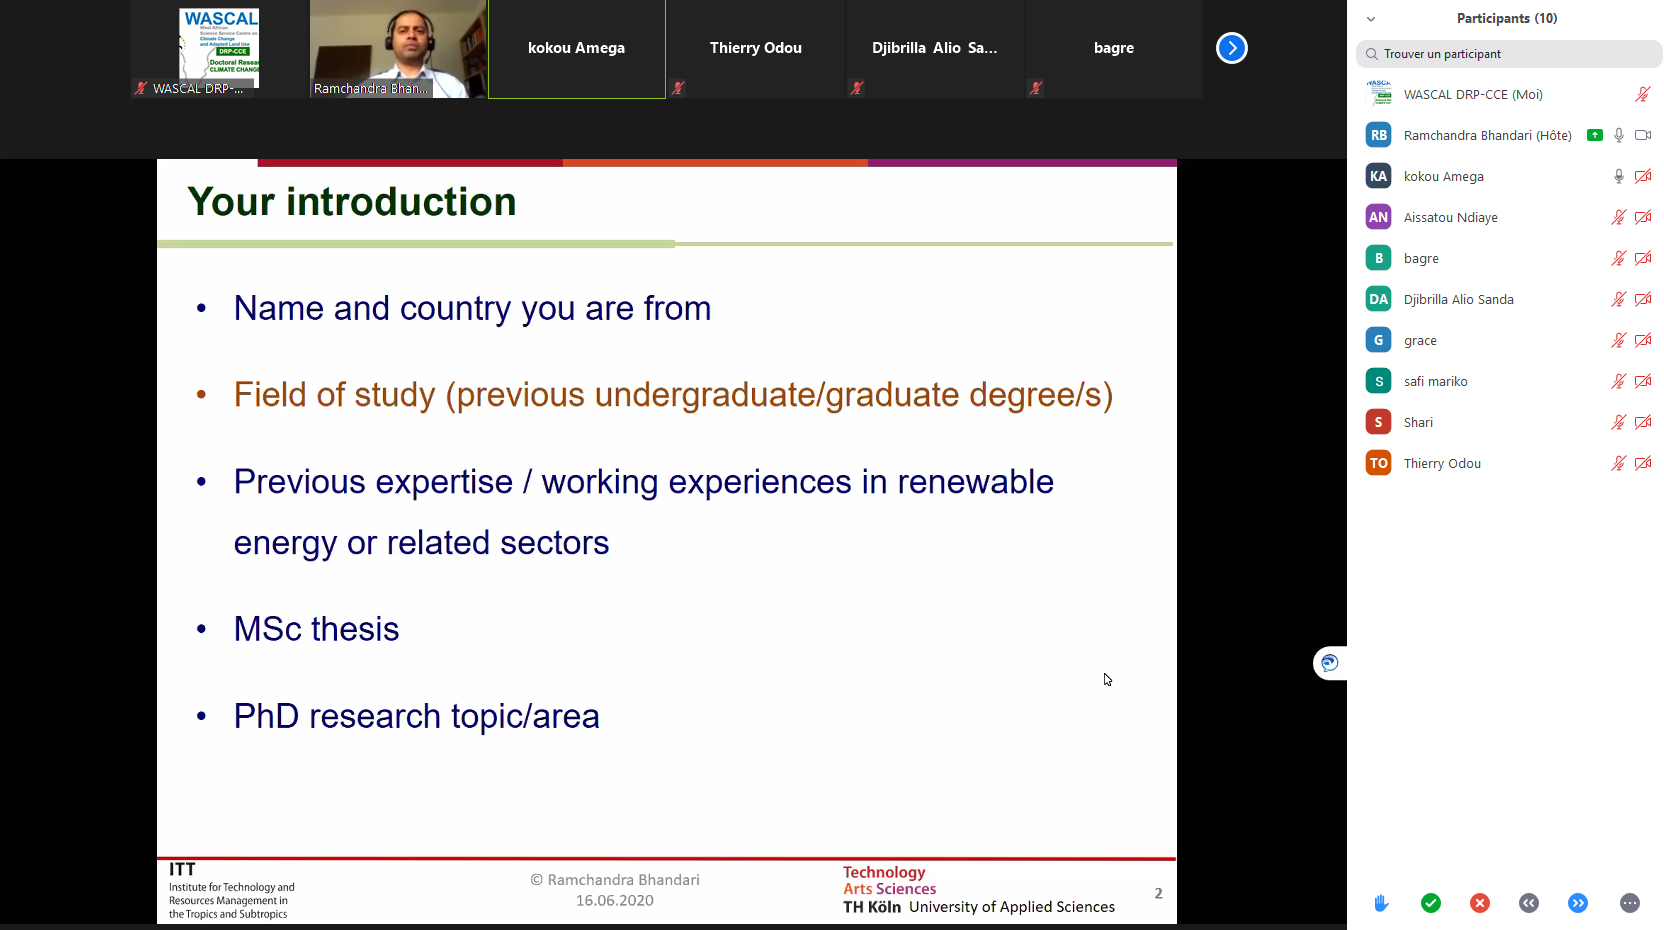1664x930 pixels.
Task: Open the More reactions ellipsis button
Action: click(x=1630, y=903)
